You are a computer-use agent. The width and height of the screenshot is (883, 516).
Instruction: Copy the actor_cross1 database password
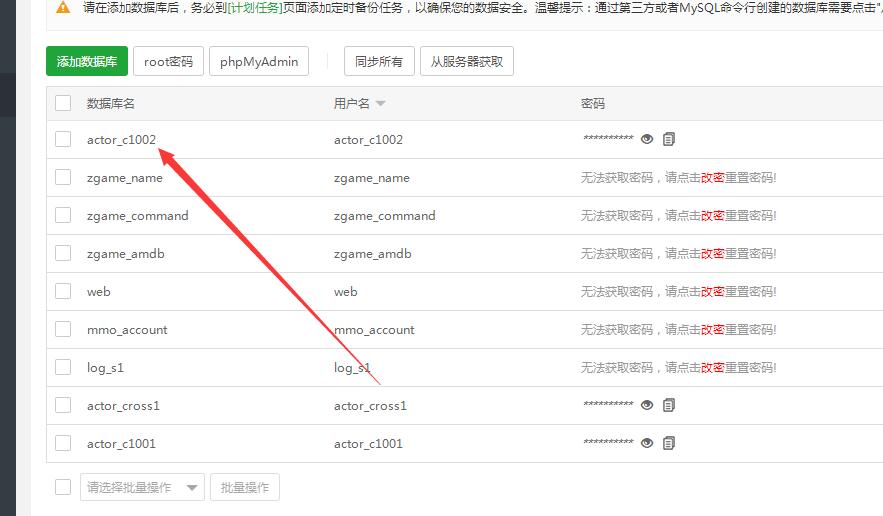pyautogui.click(x=669, y=405)
